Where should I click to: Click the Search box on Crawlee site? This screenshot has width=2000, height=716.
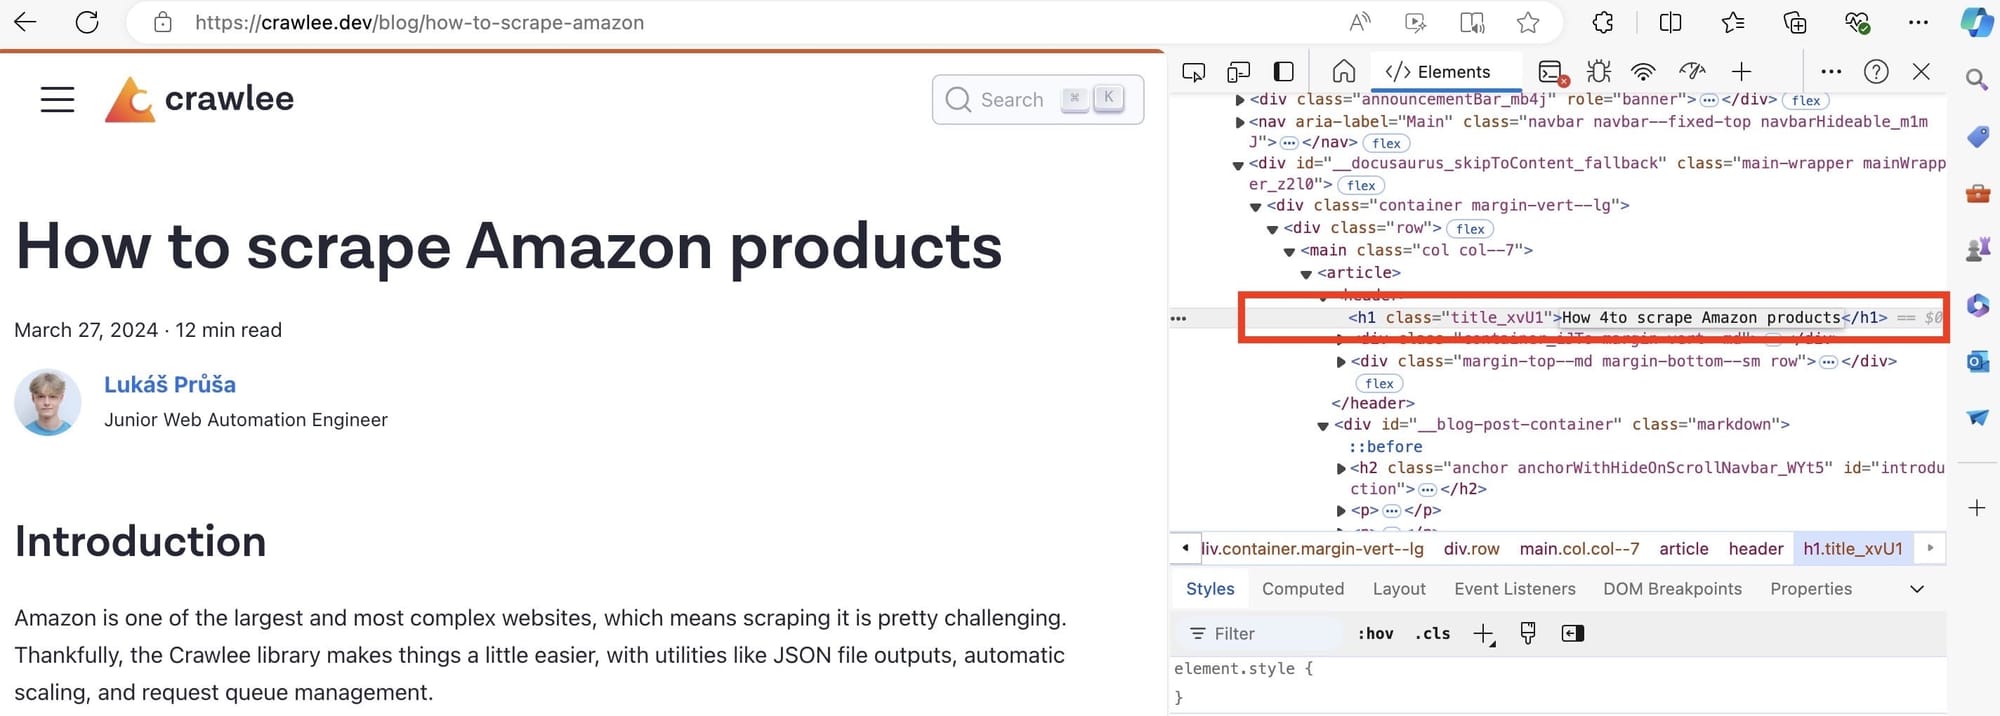[1037, 99]
